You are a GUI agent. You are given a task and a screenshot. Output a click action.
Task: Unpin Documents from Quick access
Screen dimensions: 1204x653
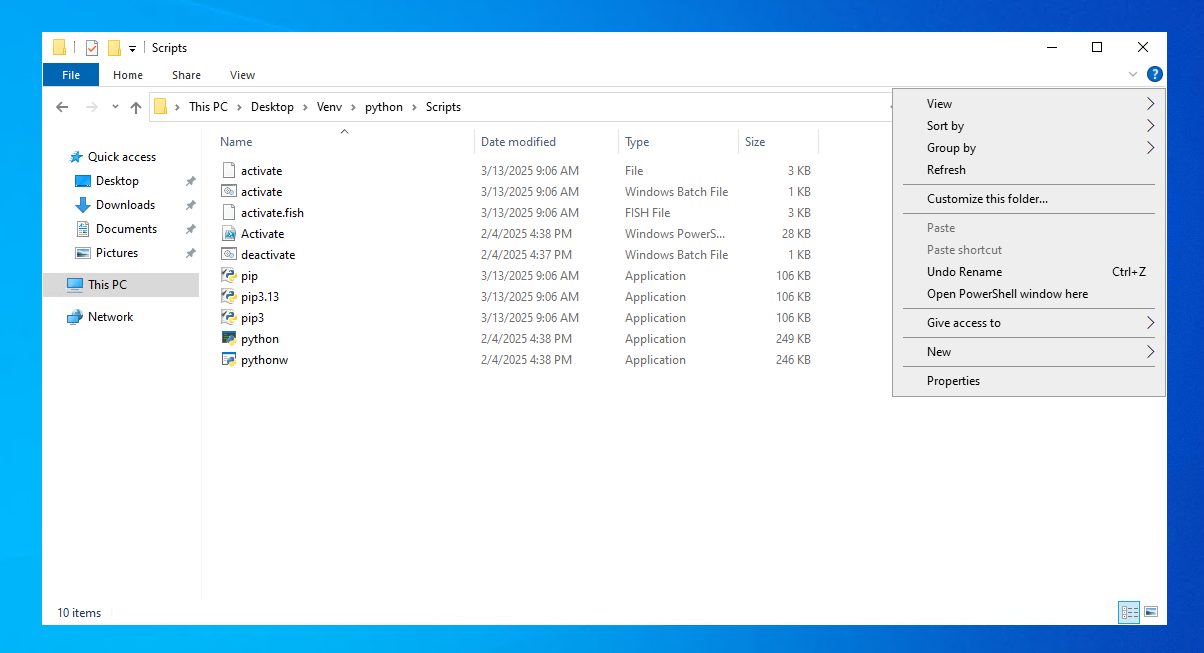click(x=189, y=229)
